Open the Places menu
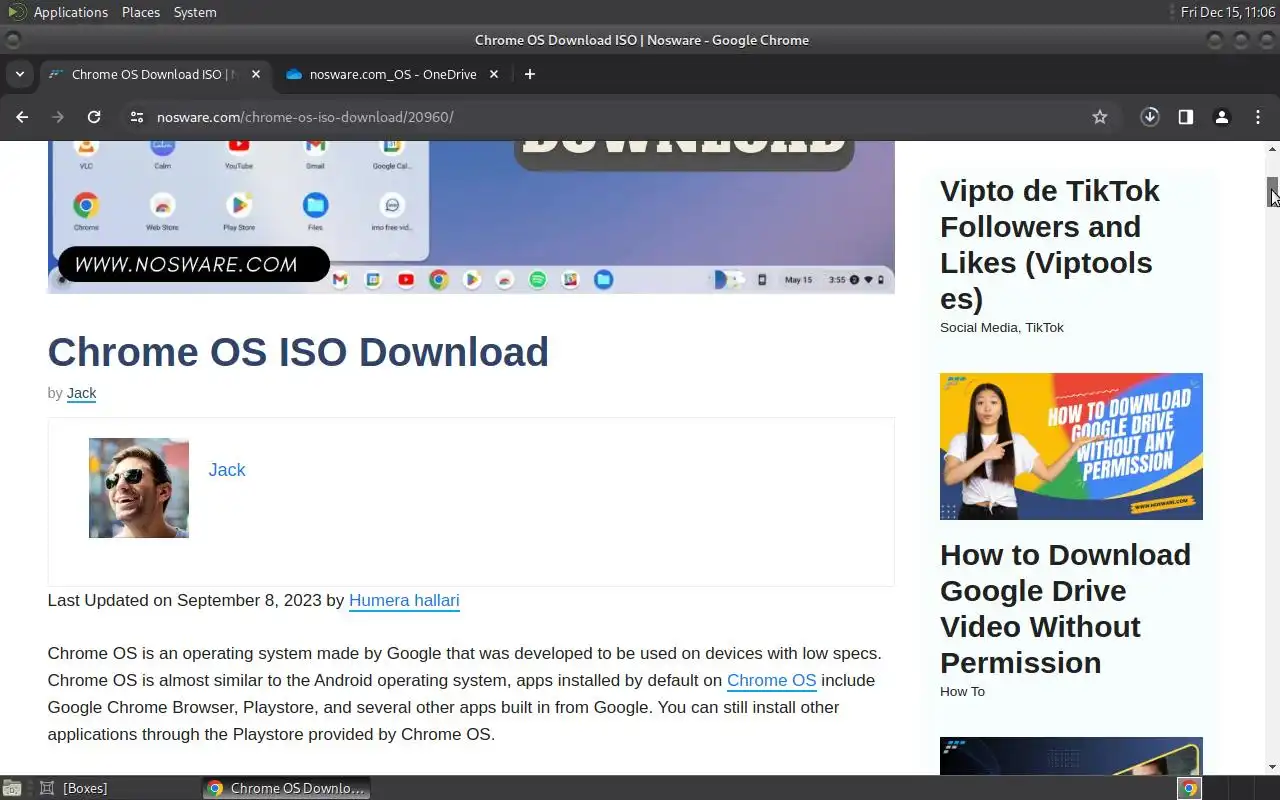 click(x=141, y=12)
